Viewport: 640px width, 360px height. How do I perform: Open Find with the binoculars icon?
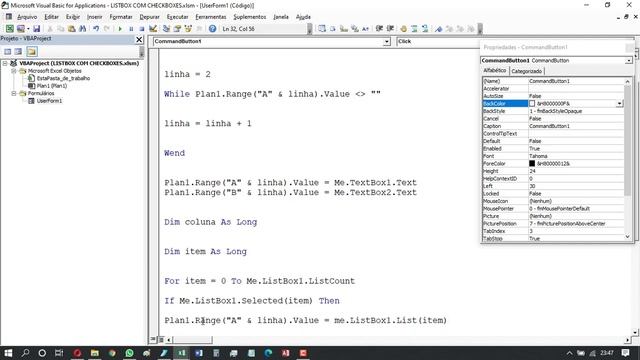tap(82, 29)
